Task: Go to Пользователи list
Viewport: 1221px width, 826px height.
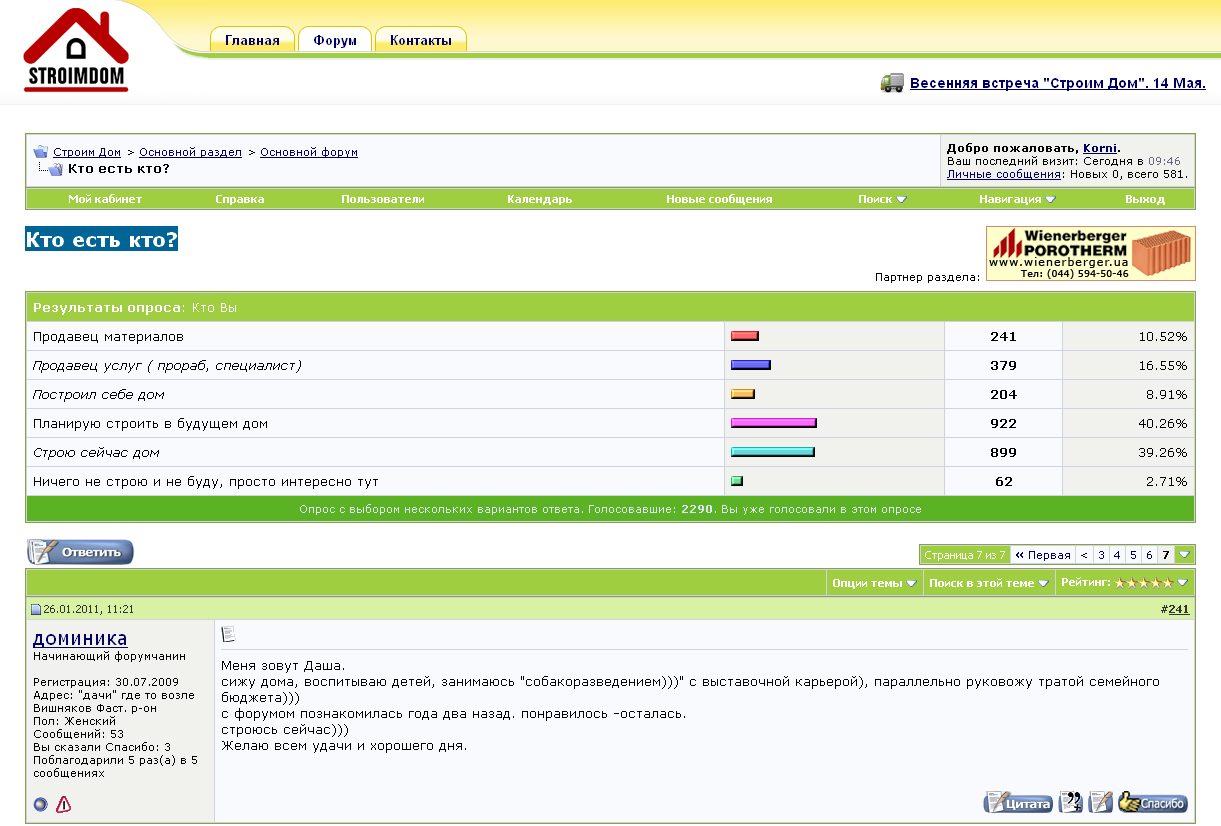Action: [x=383, y=199]
